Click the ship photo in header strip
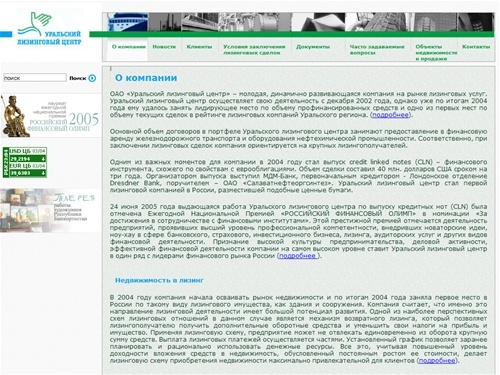The height and width of the screenshot is (375, 500). (x=127, y=22)
